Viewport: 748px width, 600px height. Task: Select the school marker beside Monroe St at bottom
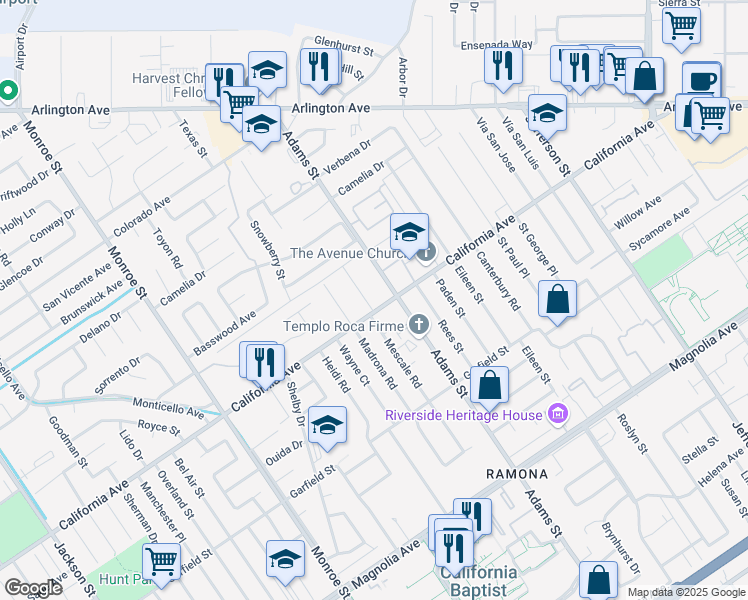tap(285, 560)
